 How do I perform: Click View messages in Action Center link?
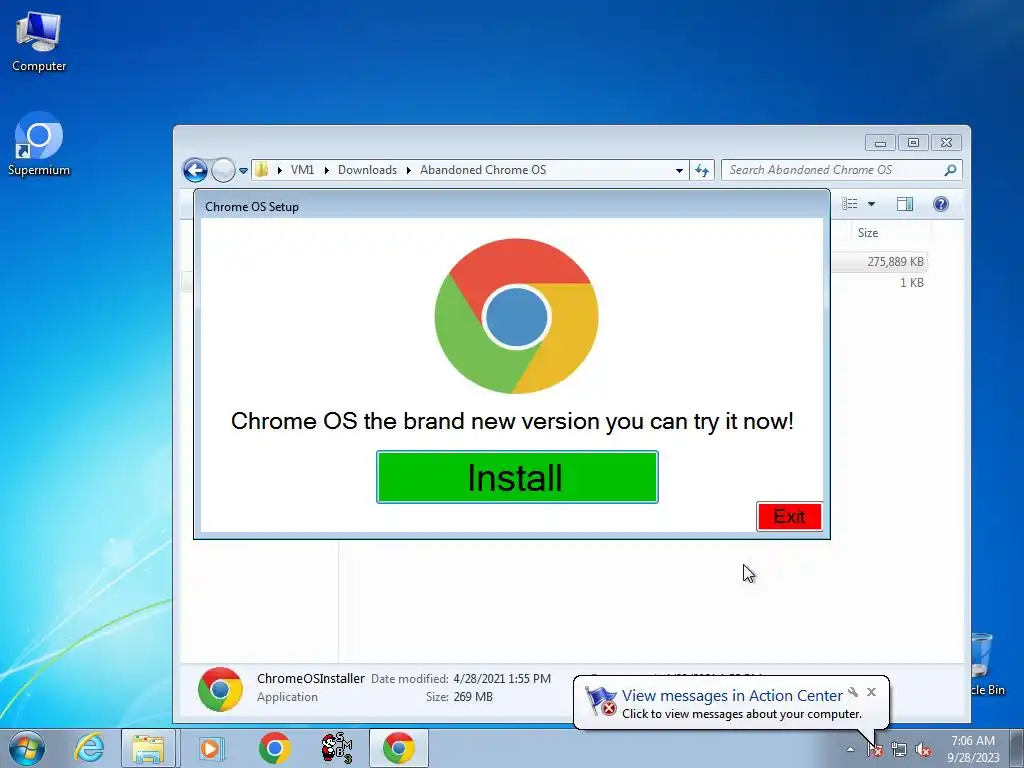pyautogui.click(x=732, y=696)
